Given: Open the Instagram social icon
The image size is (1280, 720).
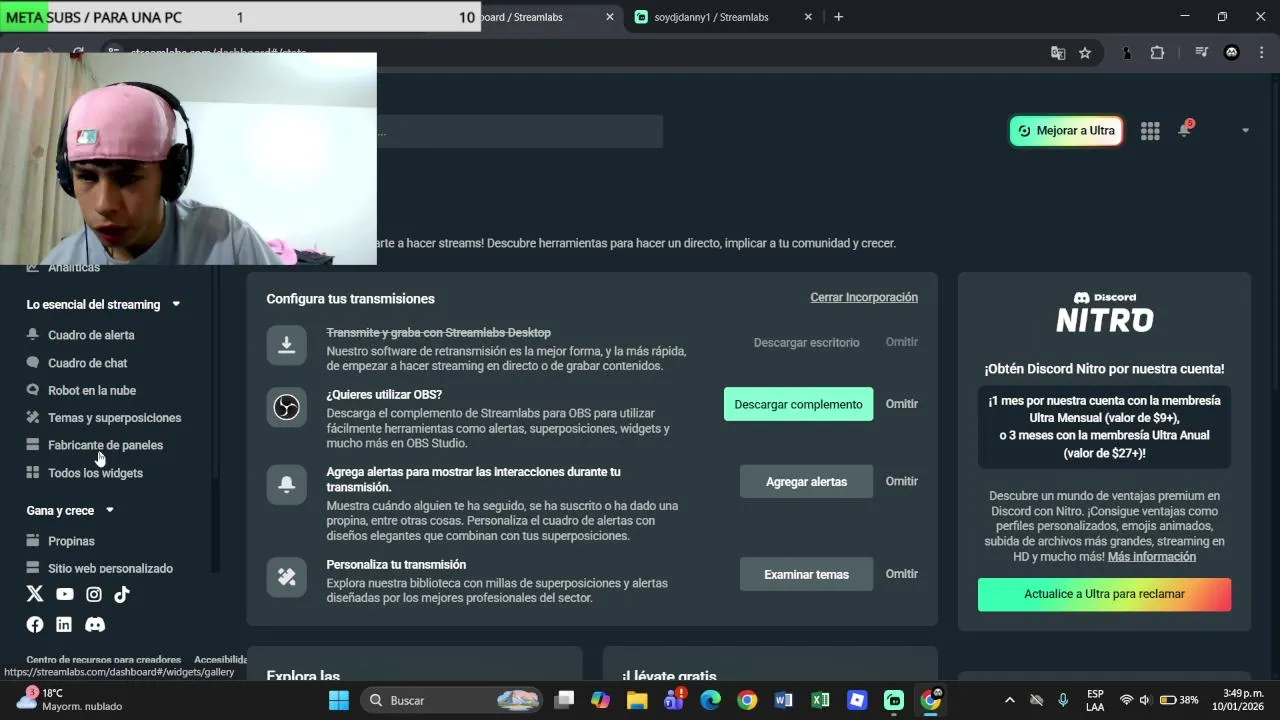Looking at the screenshot, I should coord(94,594).
